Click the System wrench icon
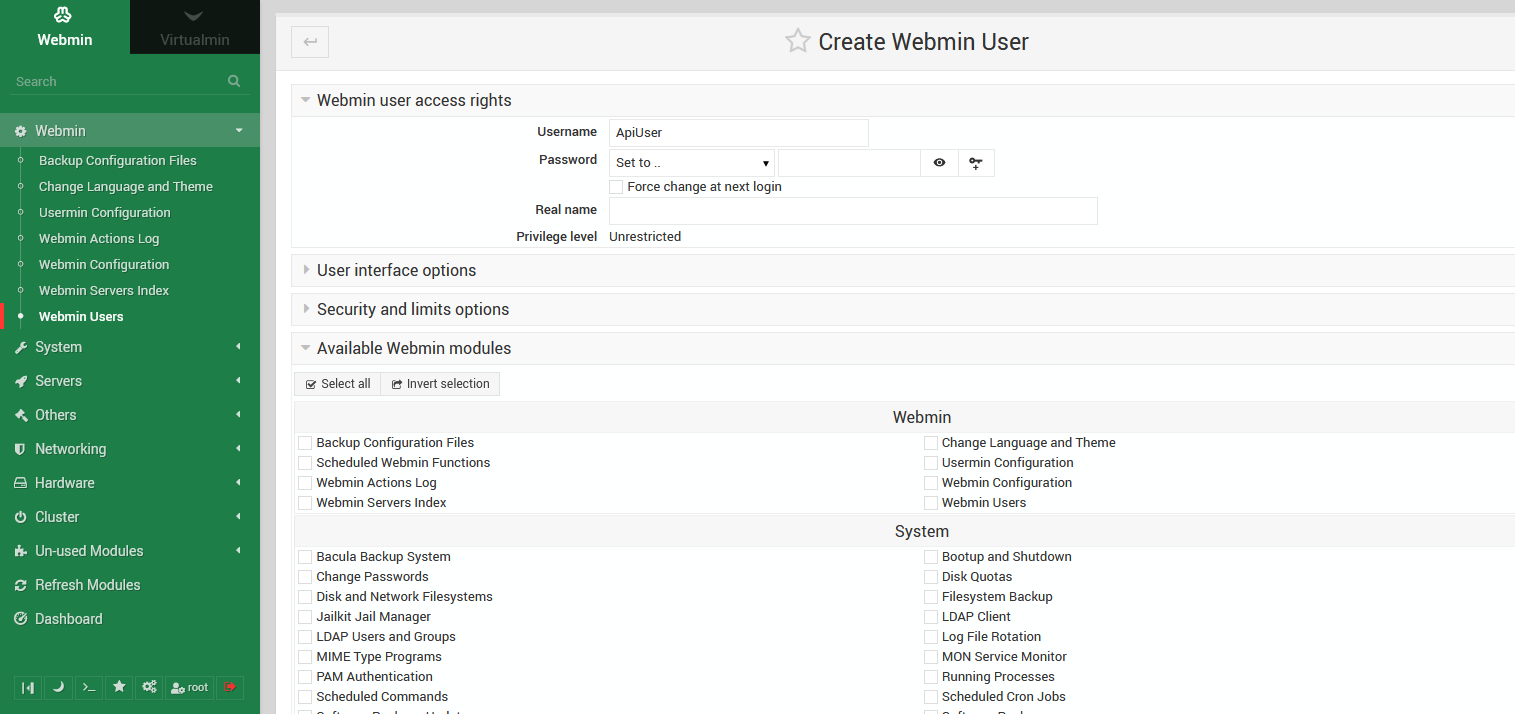 pos(21,347)
